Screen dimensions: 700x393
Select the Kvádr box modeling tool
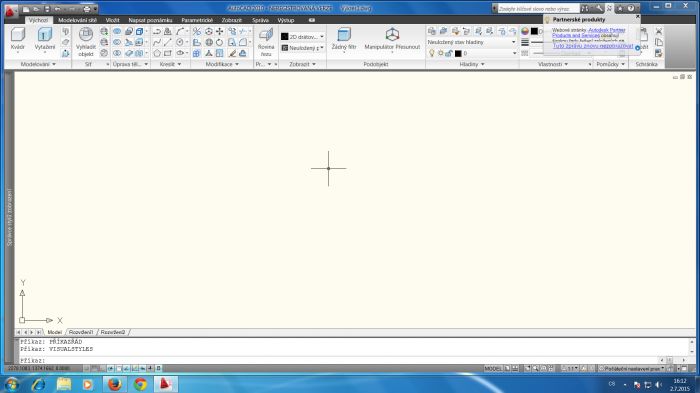(18, 39)
